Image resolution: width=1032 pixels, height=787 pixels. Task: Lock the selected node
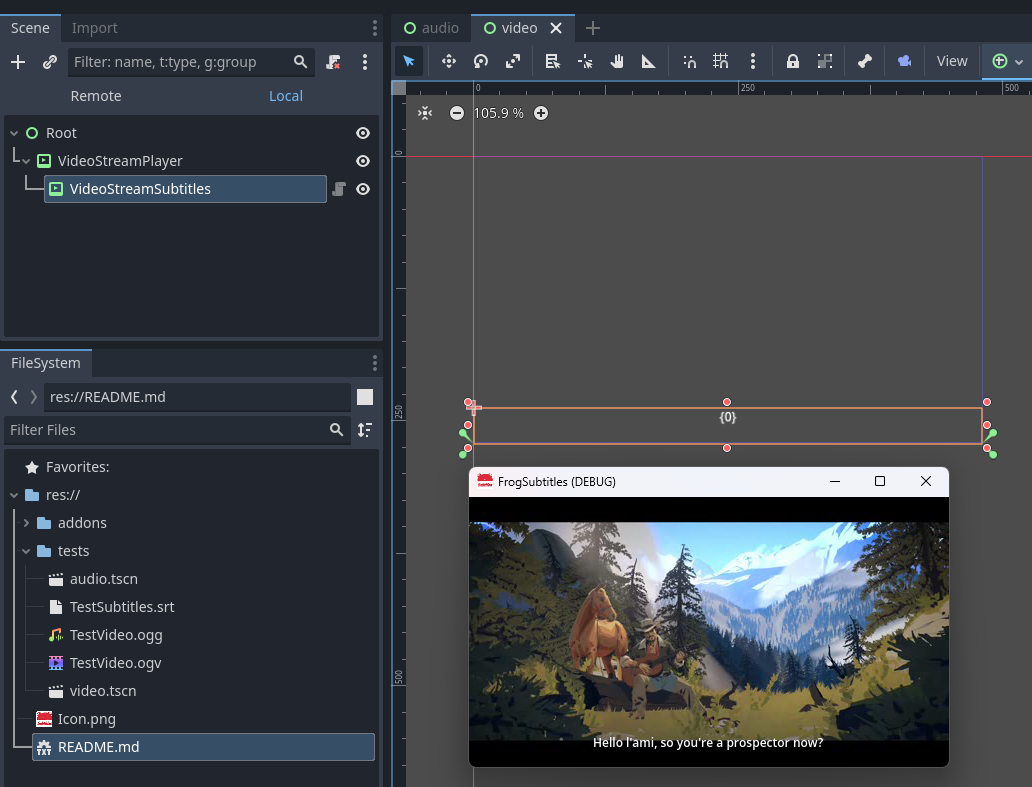792,61
